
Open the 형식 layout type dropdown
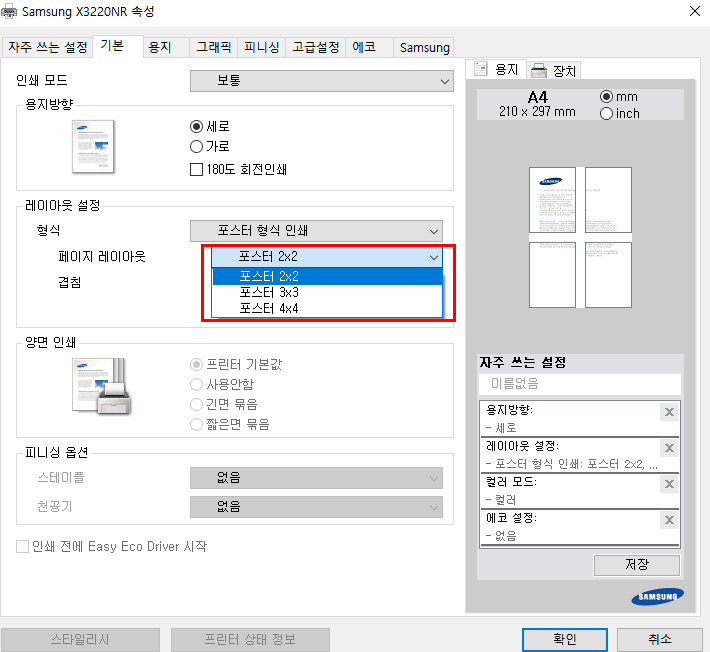(x=316, y=231)
